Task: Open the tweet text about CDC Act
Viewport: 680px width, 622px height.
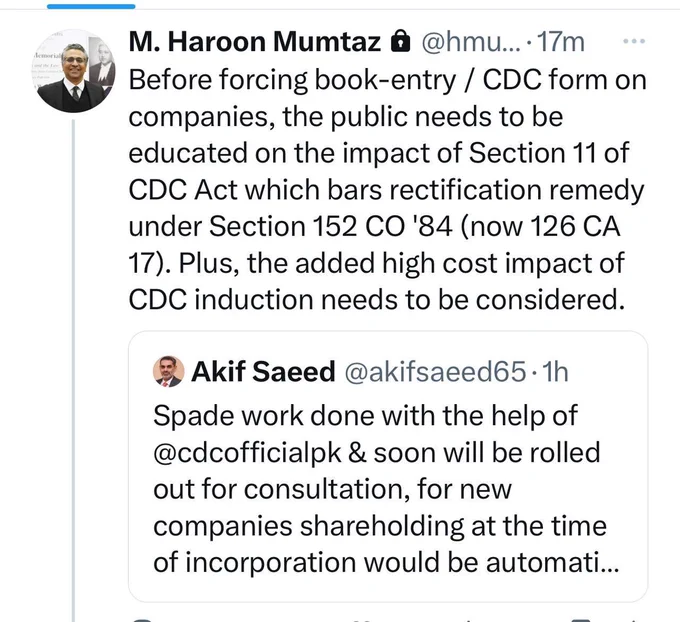Action: pos(387,190)
